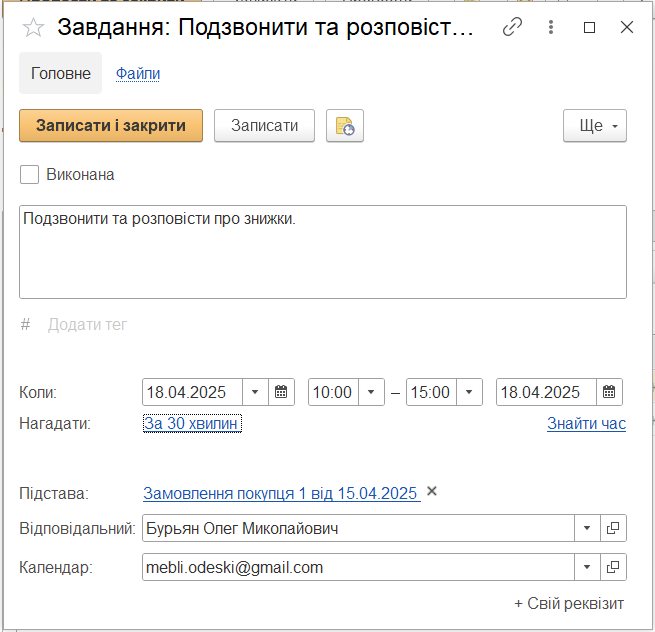
Task: Close the task window
Action: click(627, 27)
